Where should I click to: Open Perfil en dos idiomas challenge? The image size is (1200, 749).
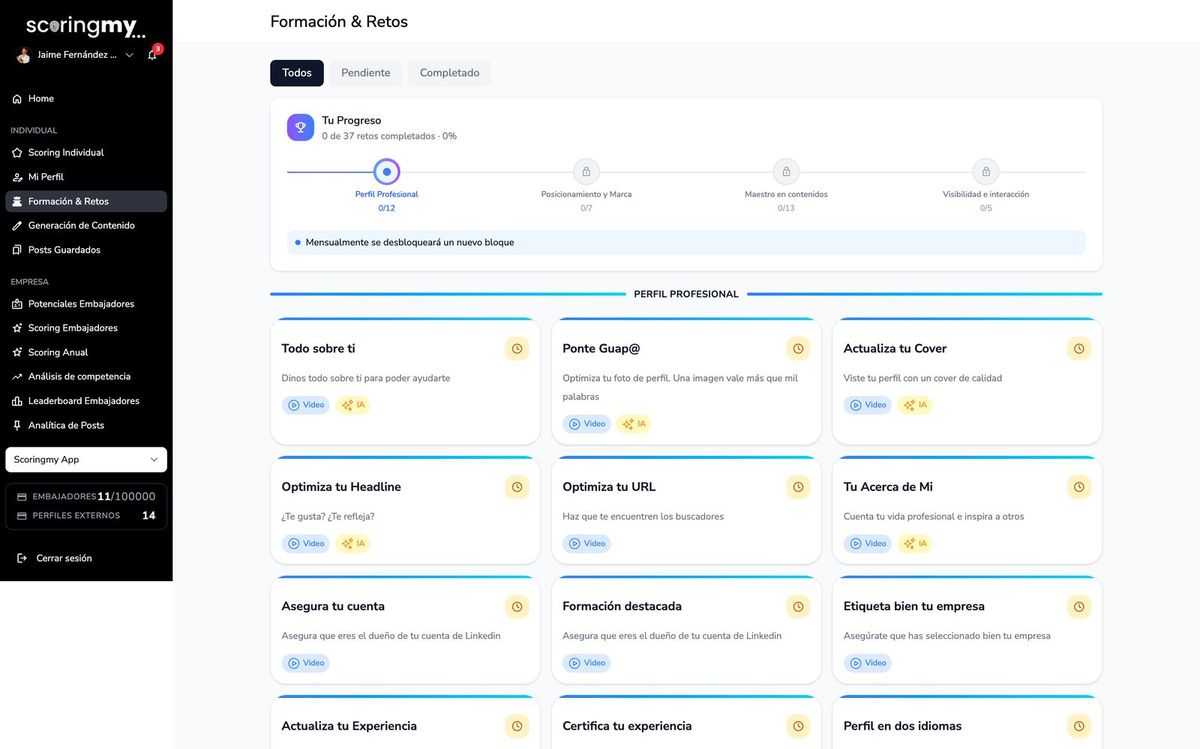point(967,722)
